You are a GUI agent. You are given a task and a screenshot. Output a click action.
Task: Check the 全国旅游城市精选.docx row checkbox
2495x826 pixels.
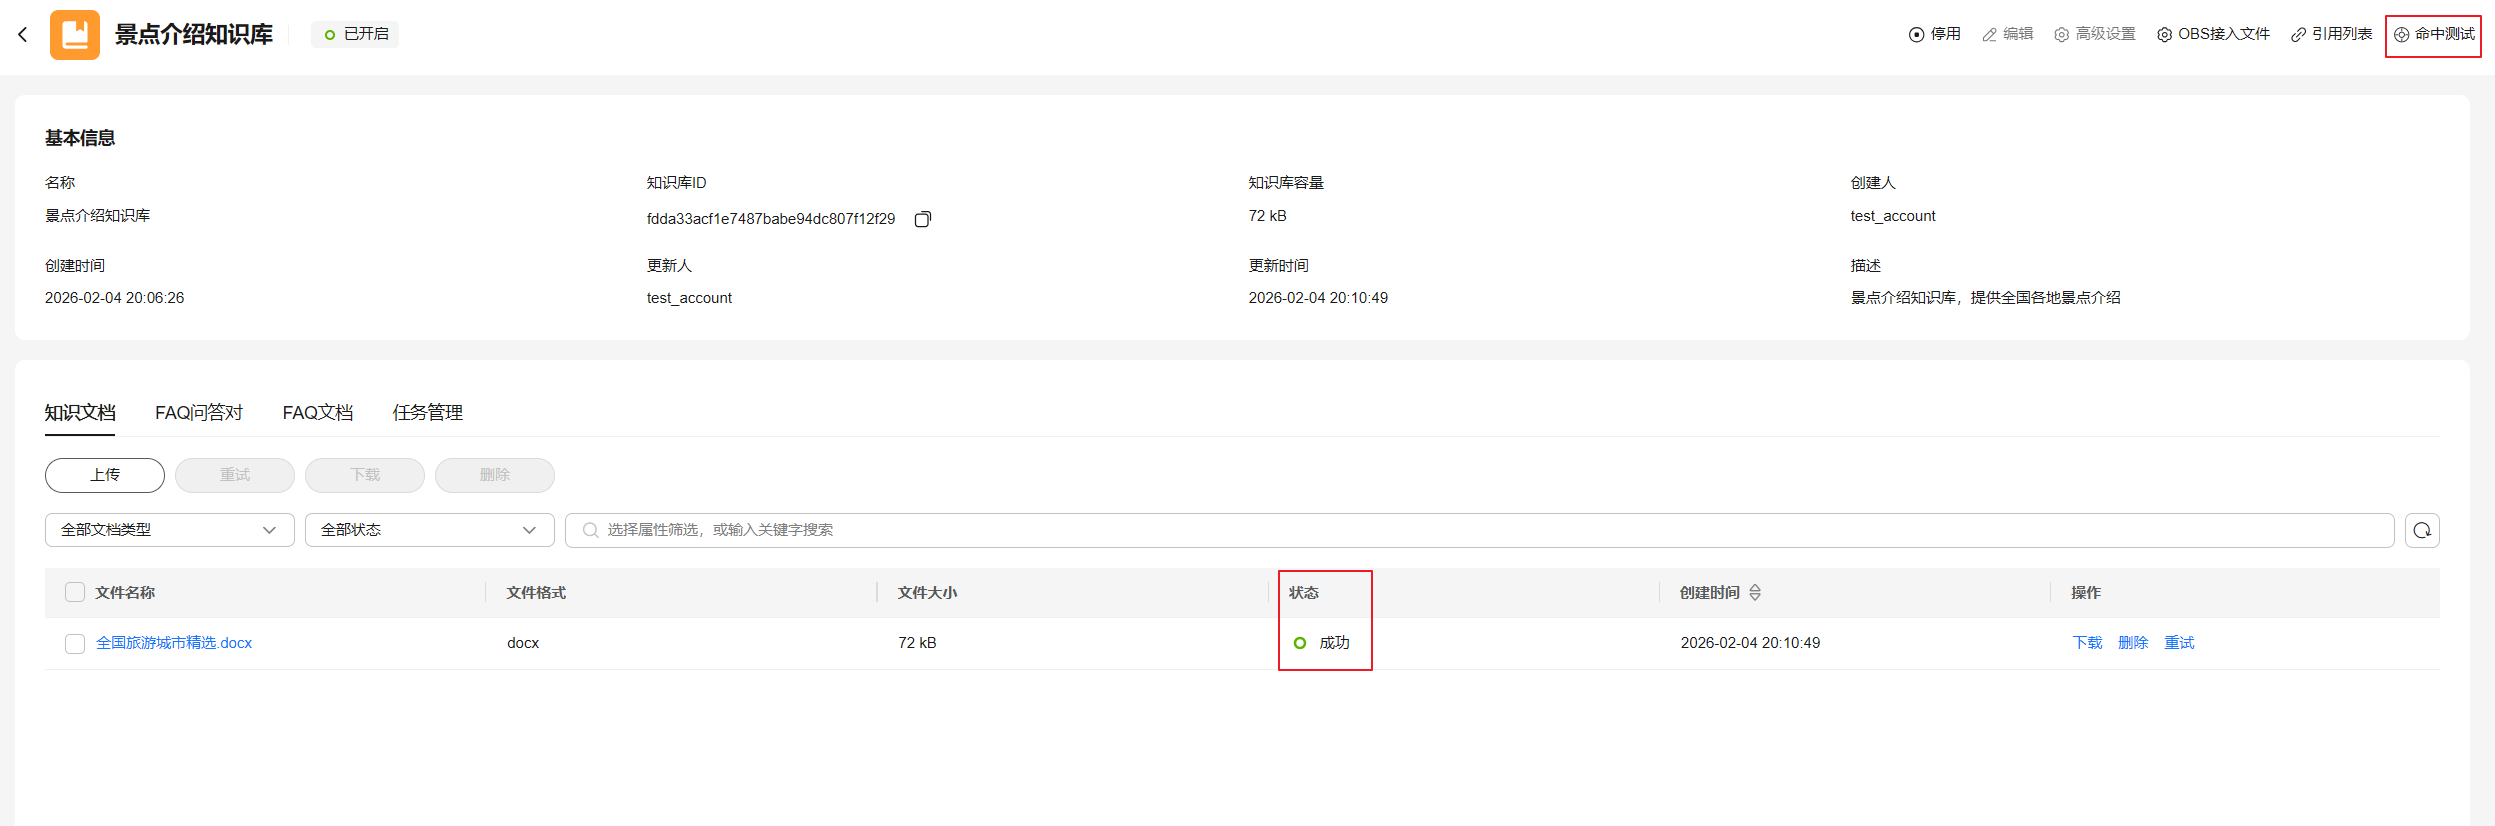tap(75, 644)
